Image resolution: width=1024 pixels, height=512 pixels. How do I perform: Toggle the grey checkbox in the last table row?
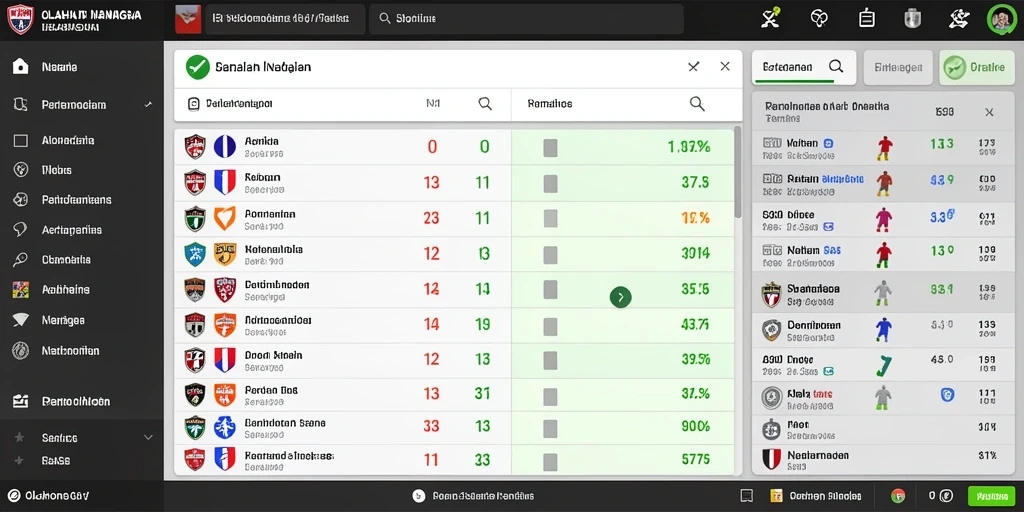(x=550, y=462)
